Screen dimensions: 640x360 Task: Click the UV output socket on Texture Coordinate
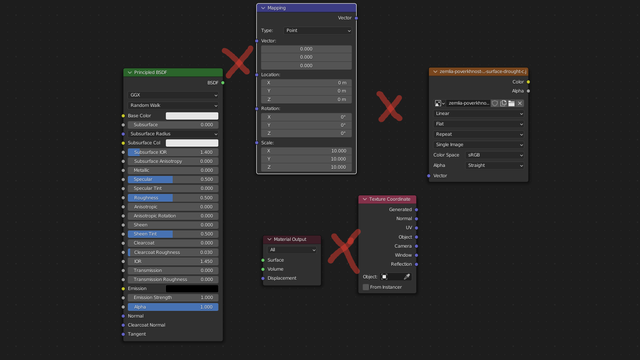pos(416,228)
